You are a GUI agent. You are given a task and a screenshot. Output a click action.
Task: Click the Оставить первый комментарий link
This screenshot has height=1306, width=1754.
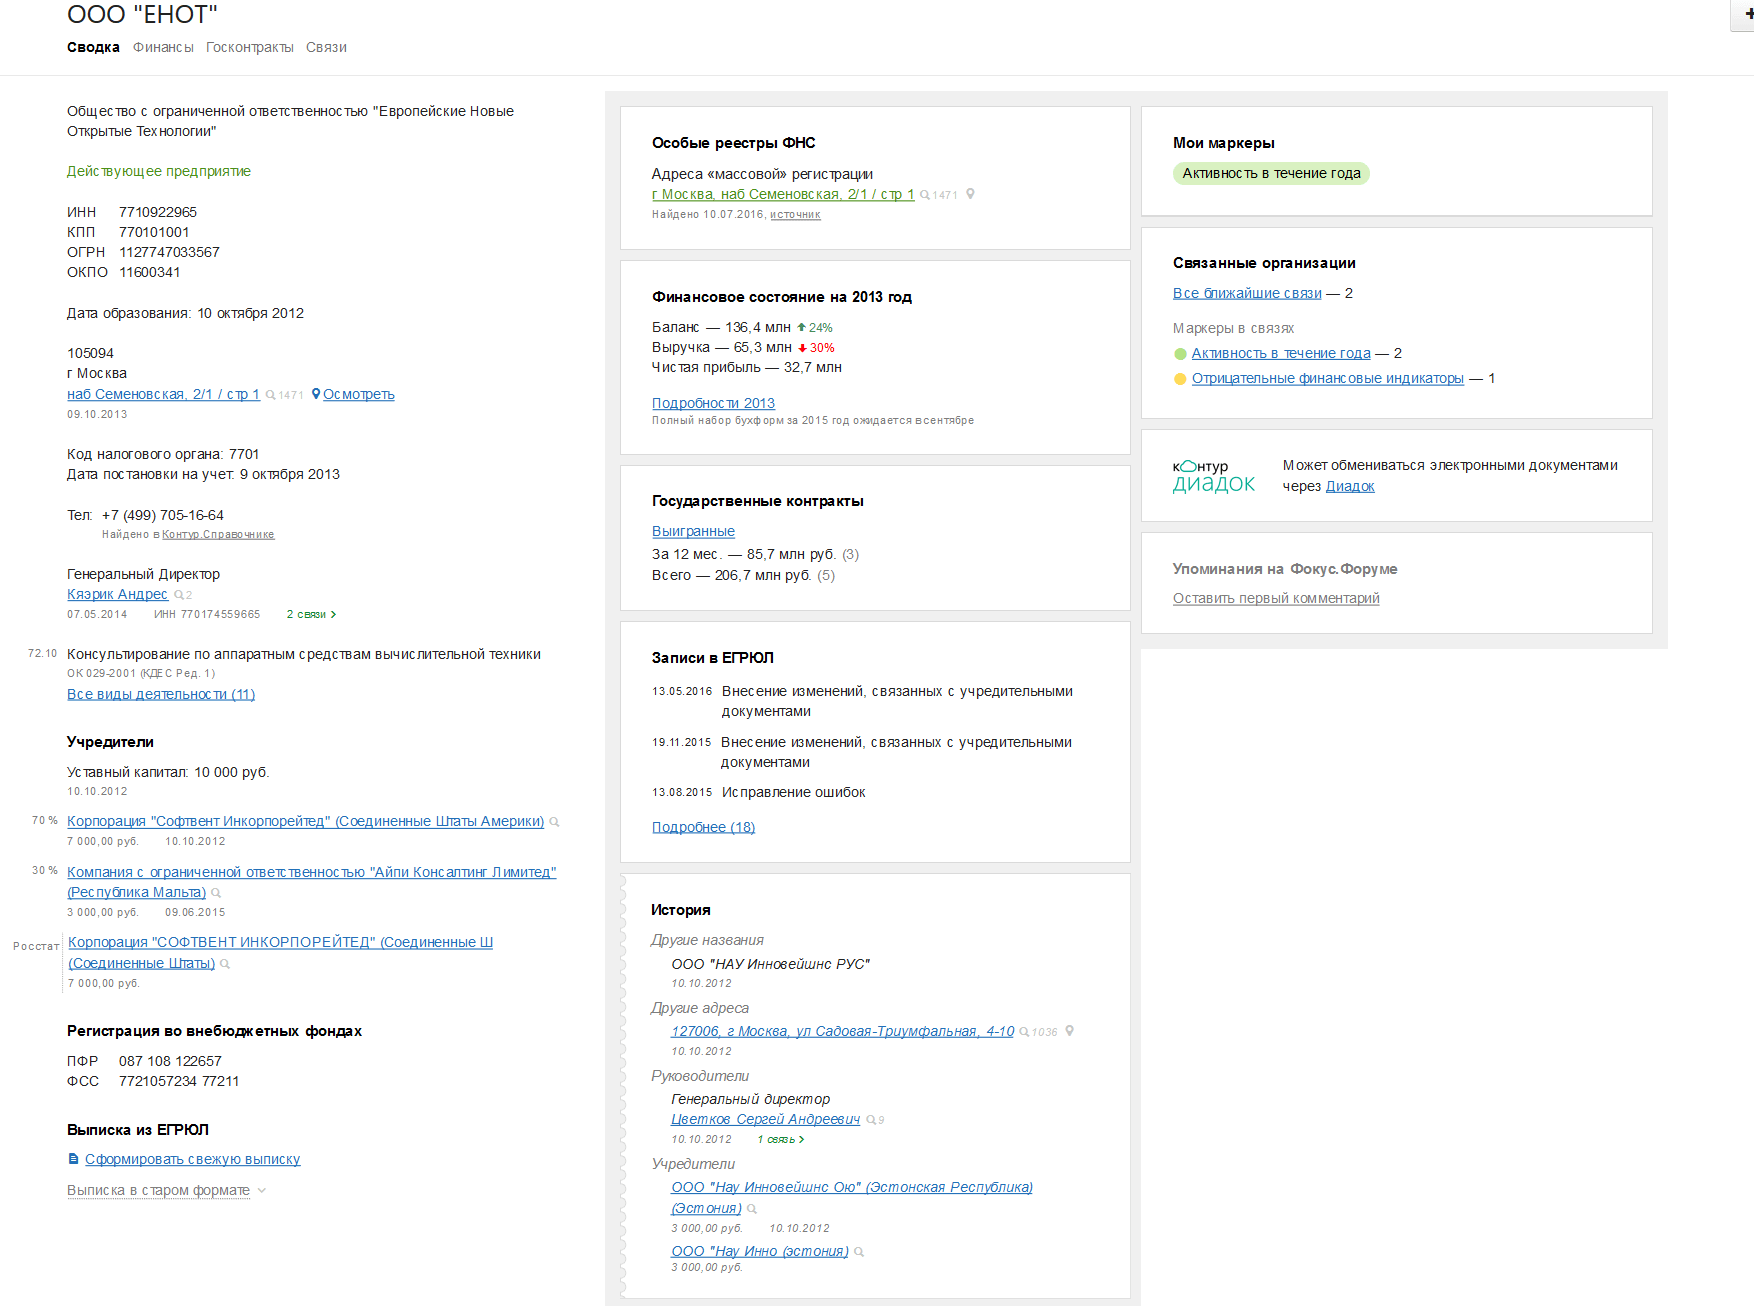pos(1275,598)
